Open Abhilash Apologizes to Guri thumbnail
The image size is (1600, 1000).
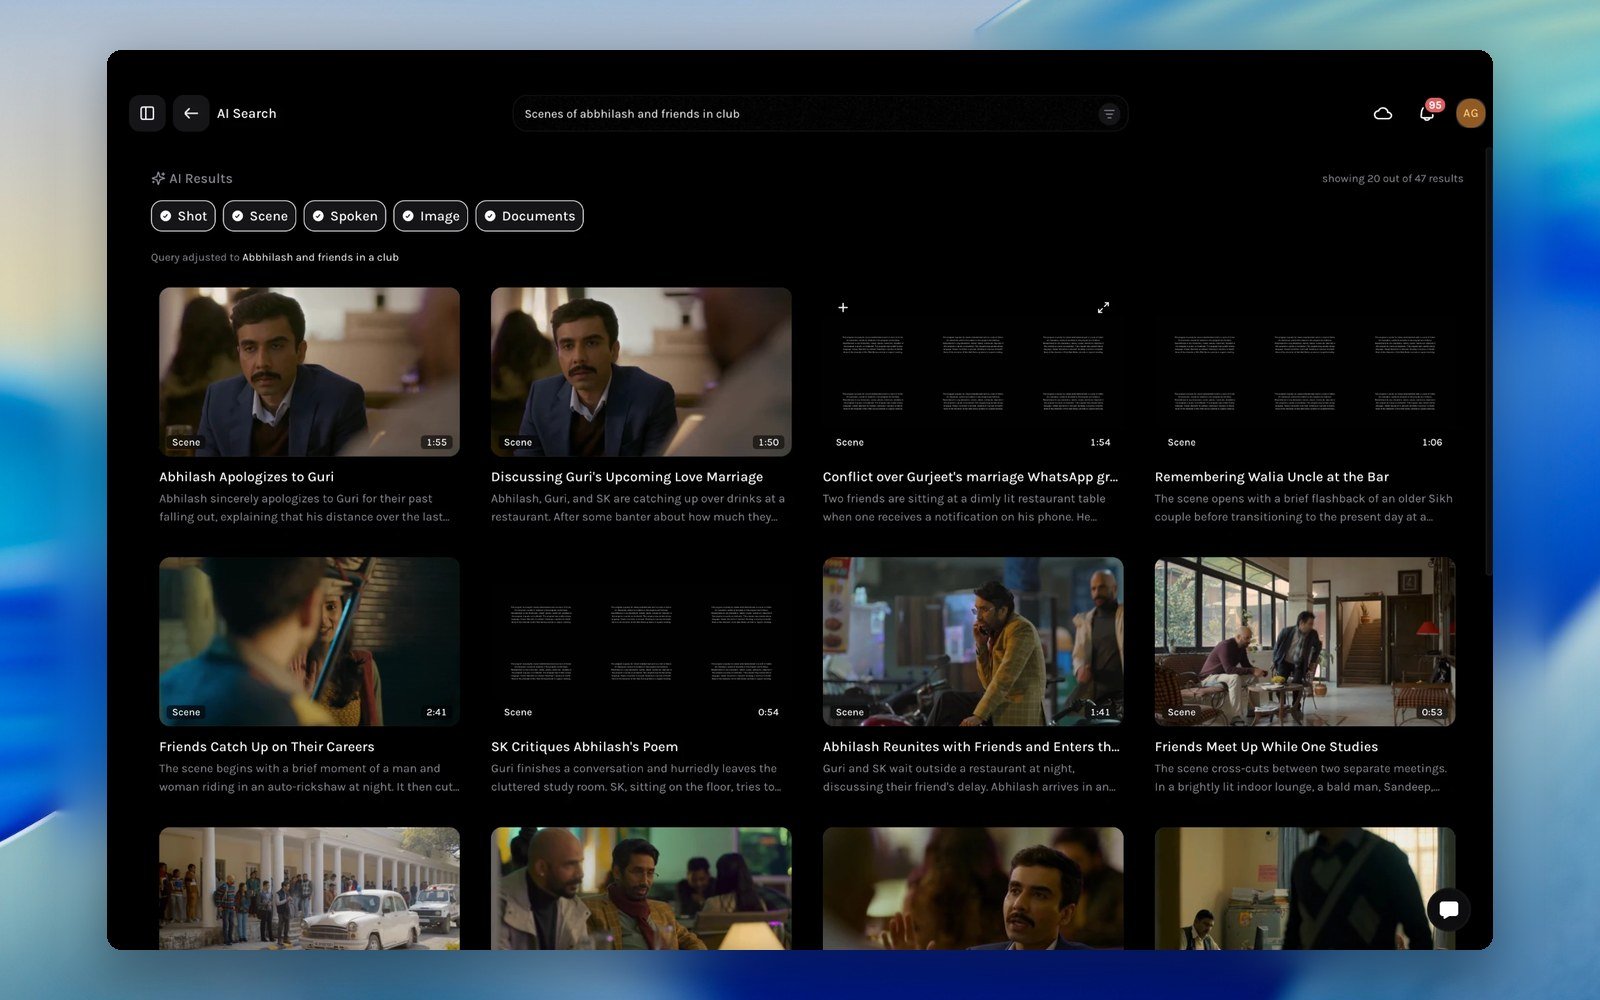[309, 372]
